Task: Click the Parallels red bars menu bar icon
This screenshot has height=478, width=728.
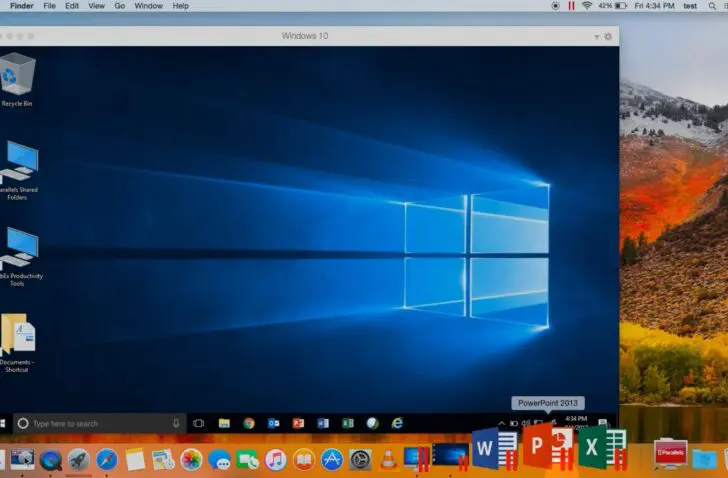Action: pyautogui.click(x=571, y=6)
